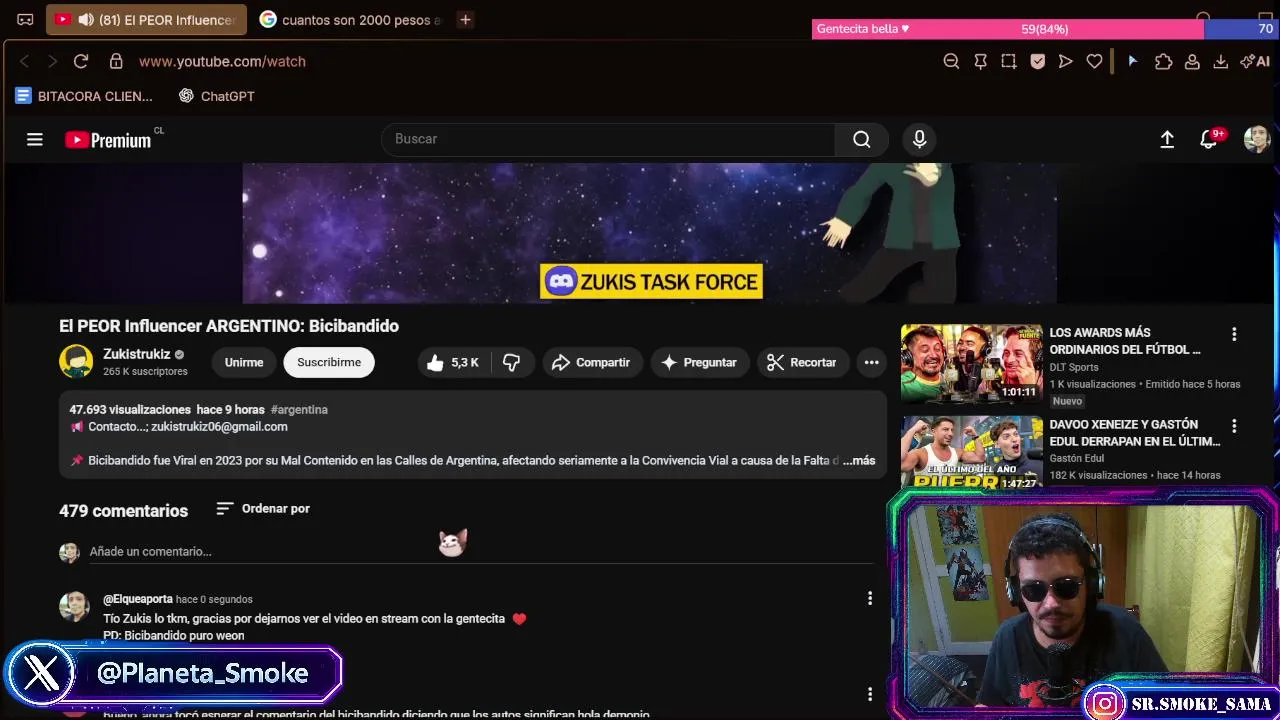Open 'Ordenar por' comment sort menu
This screenshot has width=1280, height=720.
pyautogui.click(x=263, y=509)
